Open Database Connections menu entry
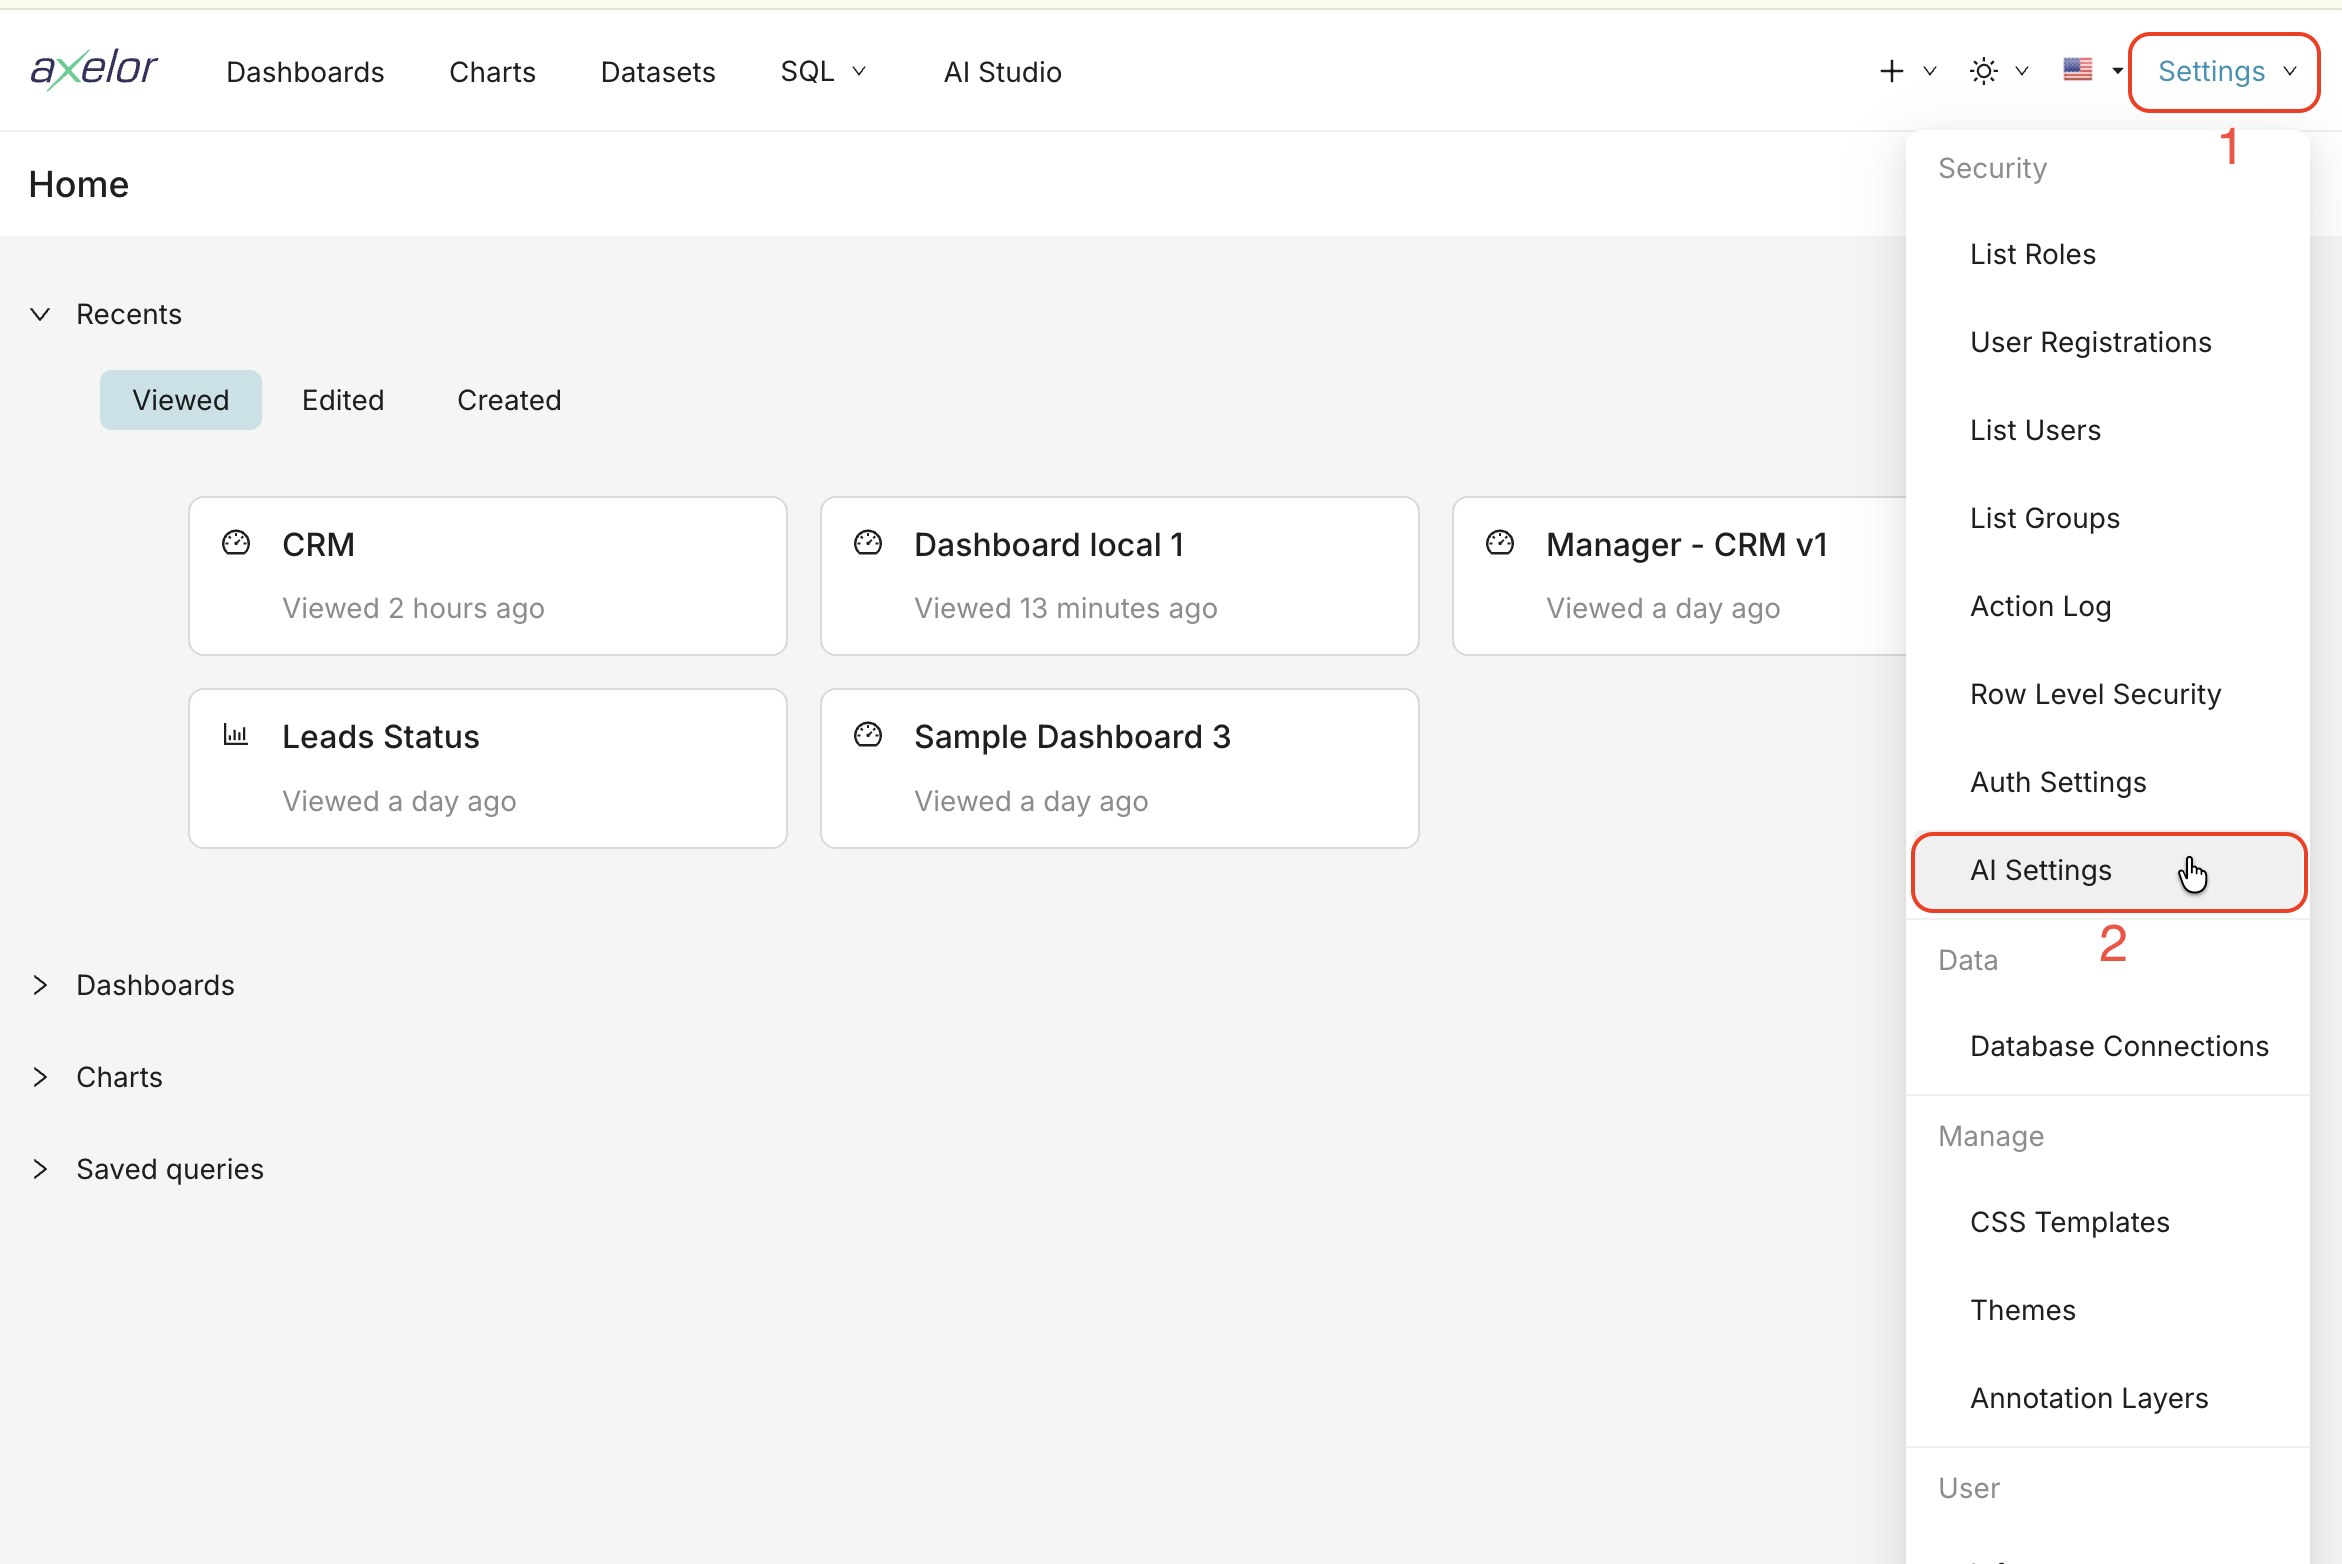 tap(2108, 1046)
